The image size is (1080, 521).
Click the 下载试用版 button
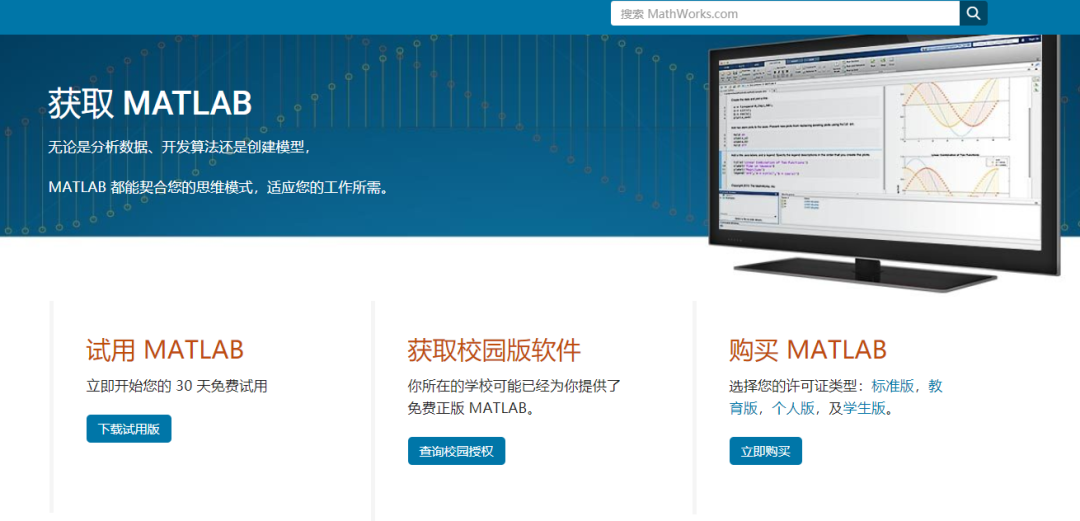tap(129, 429)
